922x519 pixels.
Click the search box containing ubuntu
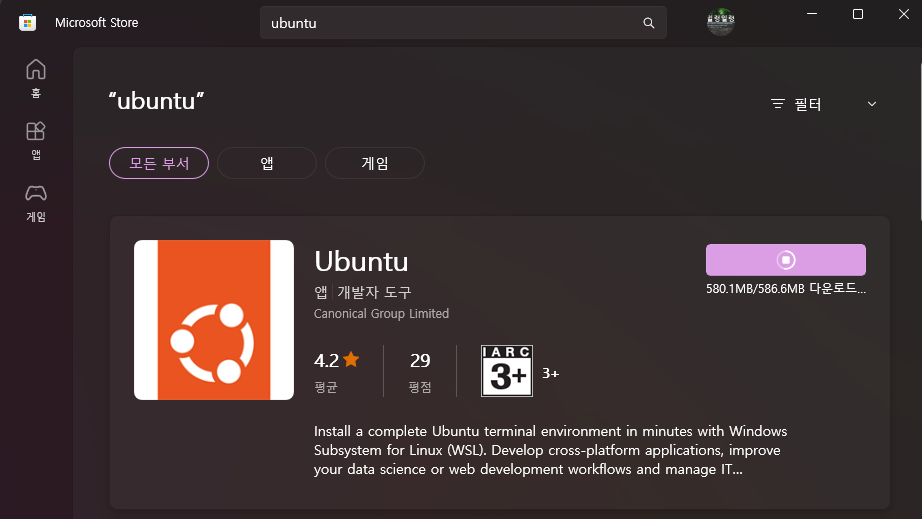463,23
